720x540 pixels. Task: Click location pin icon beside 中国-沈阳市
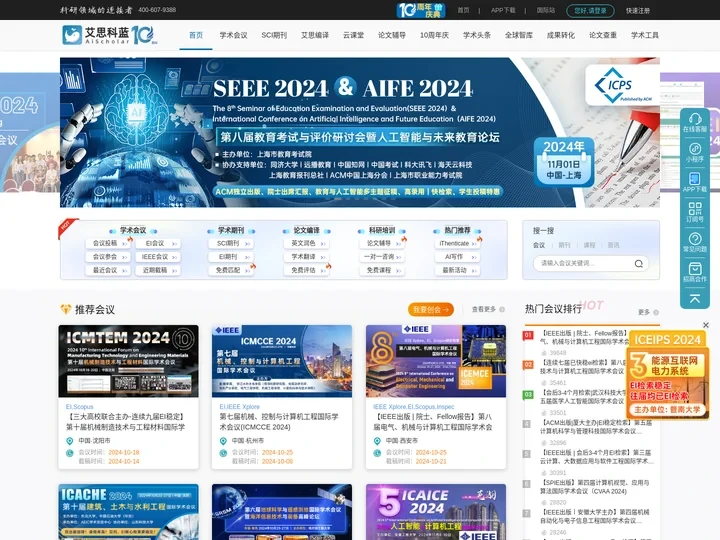point(70,441)
